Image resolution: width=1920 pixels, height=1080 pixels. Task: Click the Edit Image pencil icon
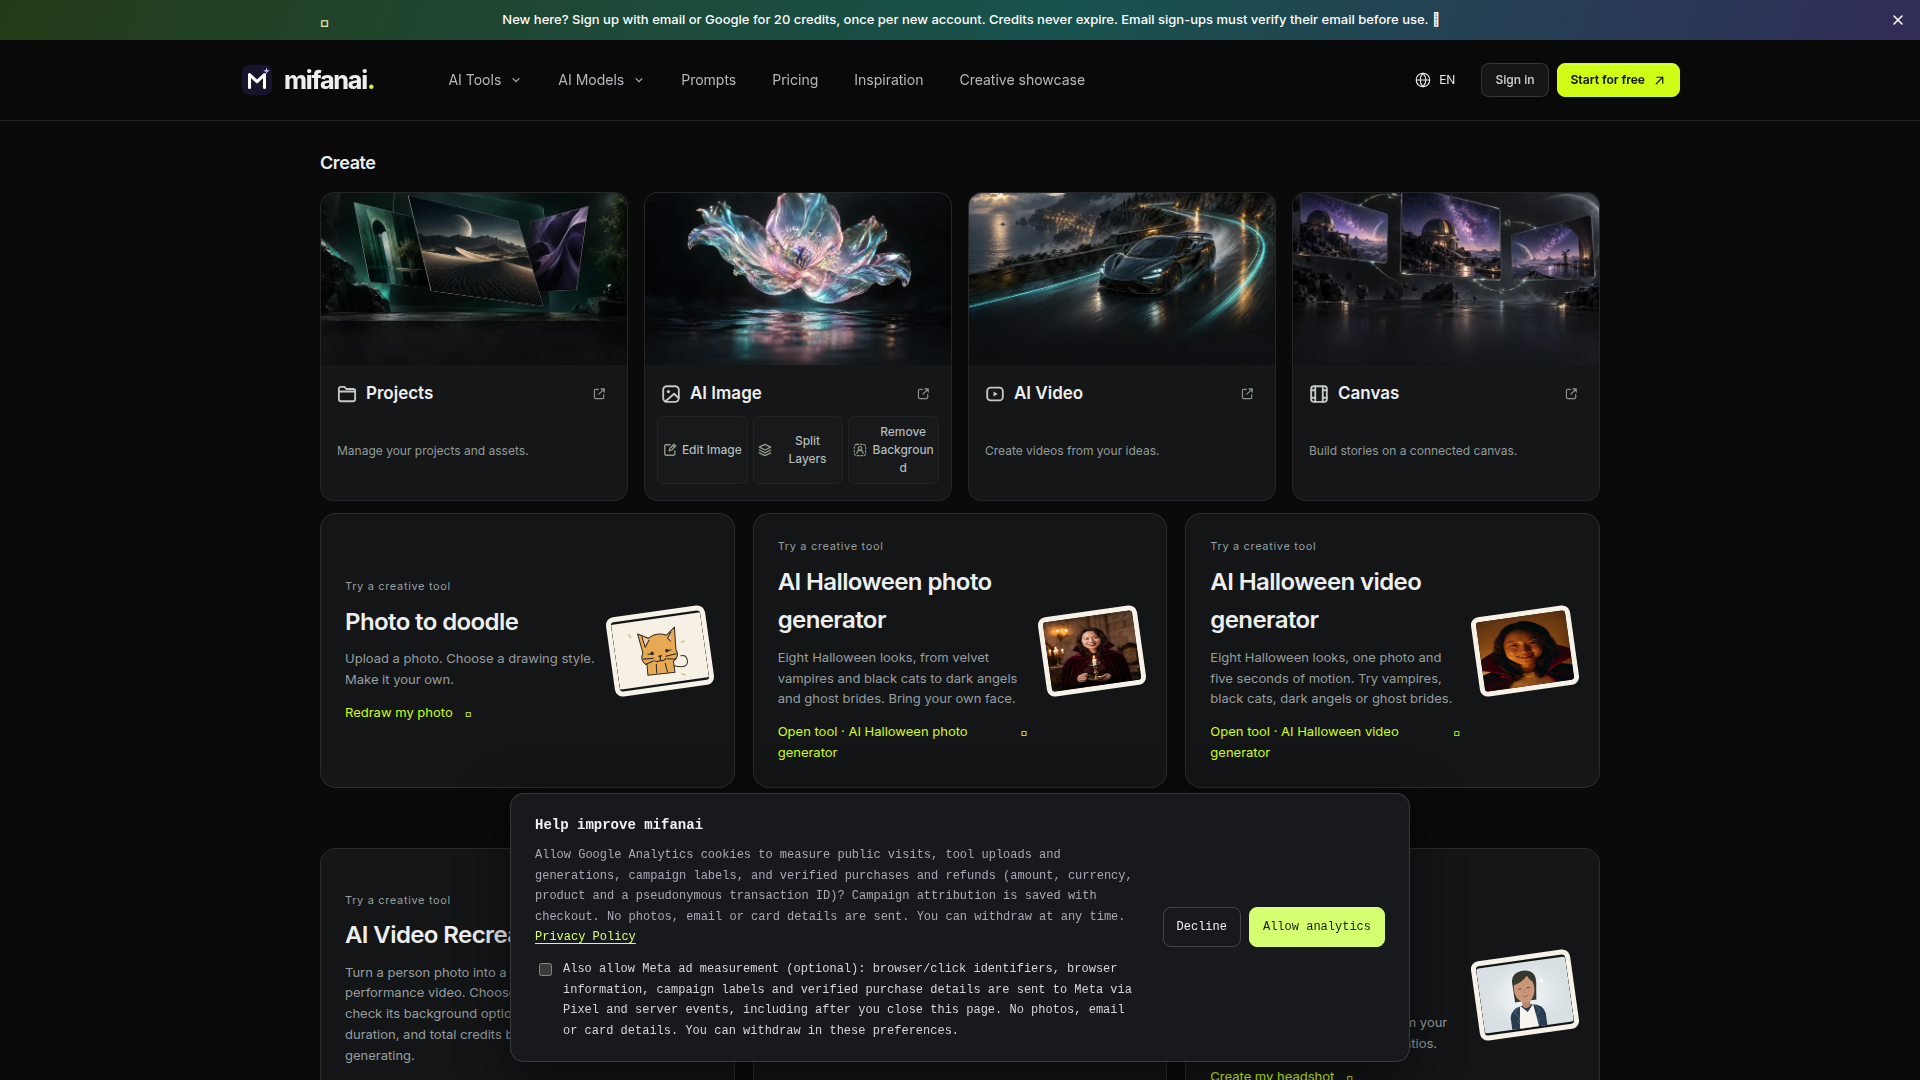click(670, 450)
